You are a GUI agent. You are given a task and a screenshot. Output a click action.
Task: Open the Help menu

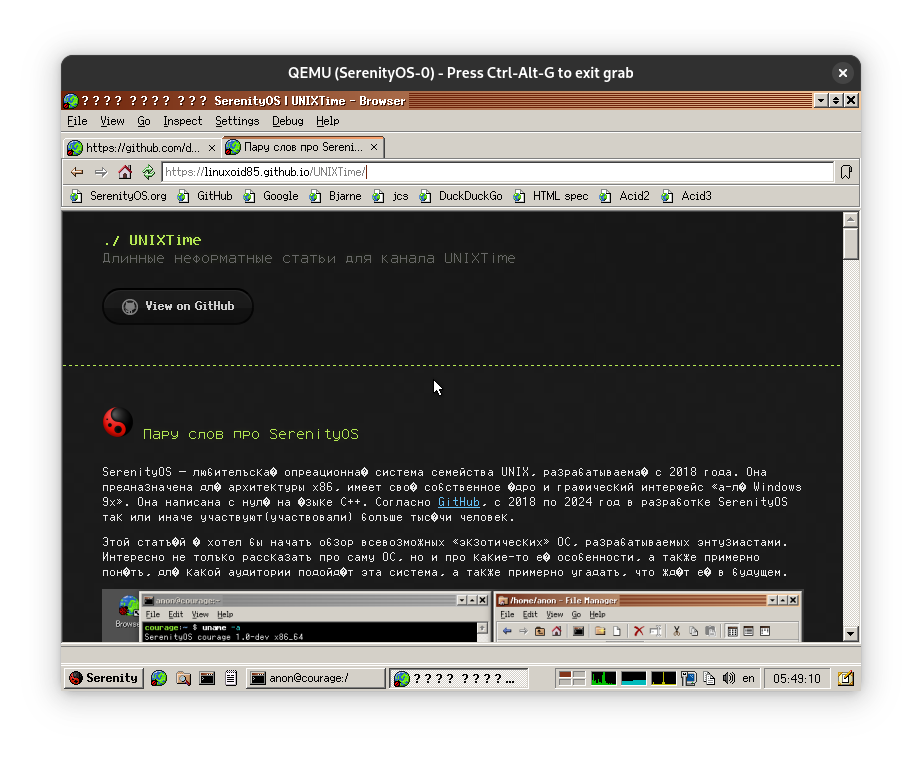328,121
